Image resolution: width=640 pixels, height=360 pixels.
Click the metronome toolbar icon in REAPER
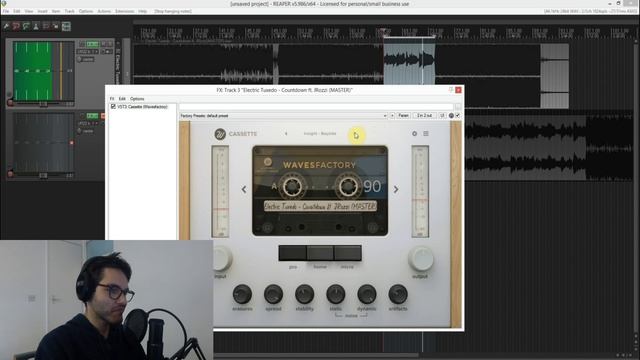36,27
